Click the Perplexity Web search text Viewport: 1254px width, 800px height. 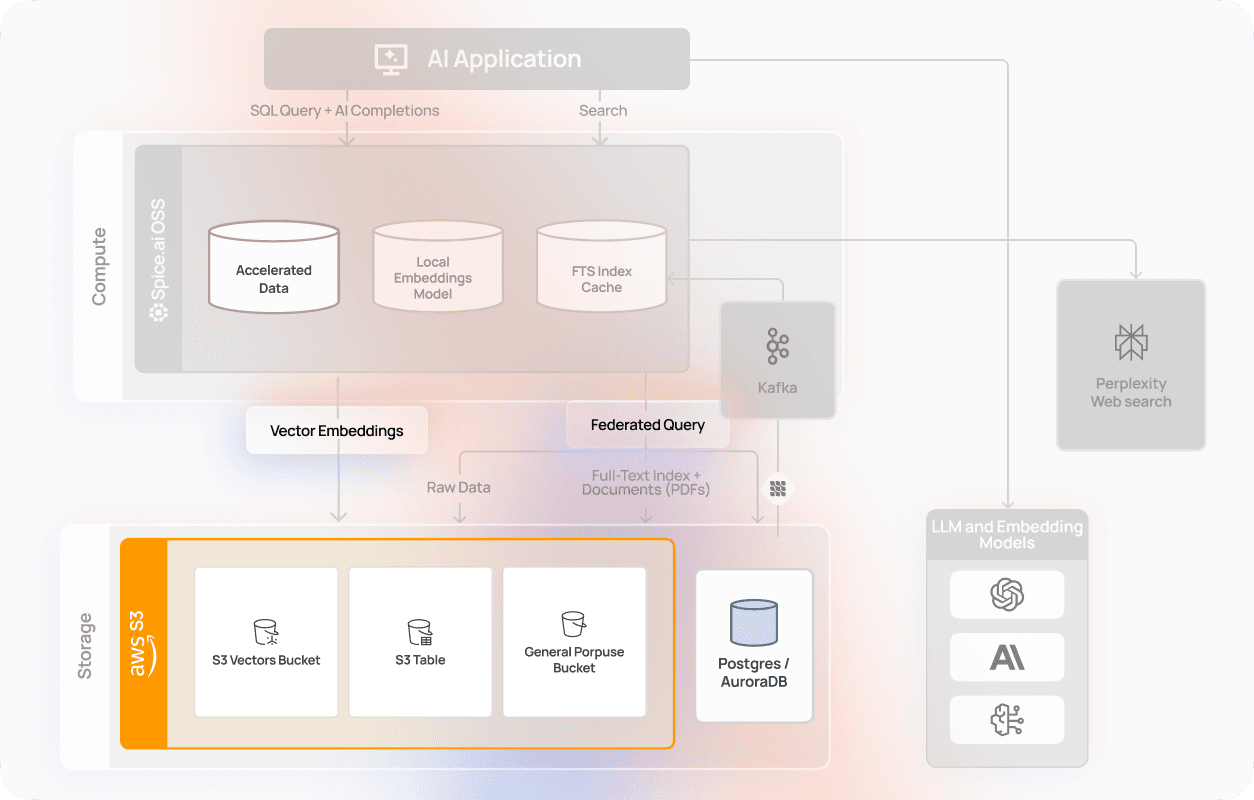pyautogui.click(x=1131, y=393)
